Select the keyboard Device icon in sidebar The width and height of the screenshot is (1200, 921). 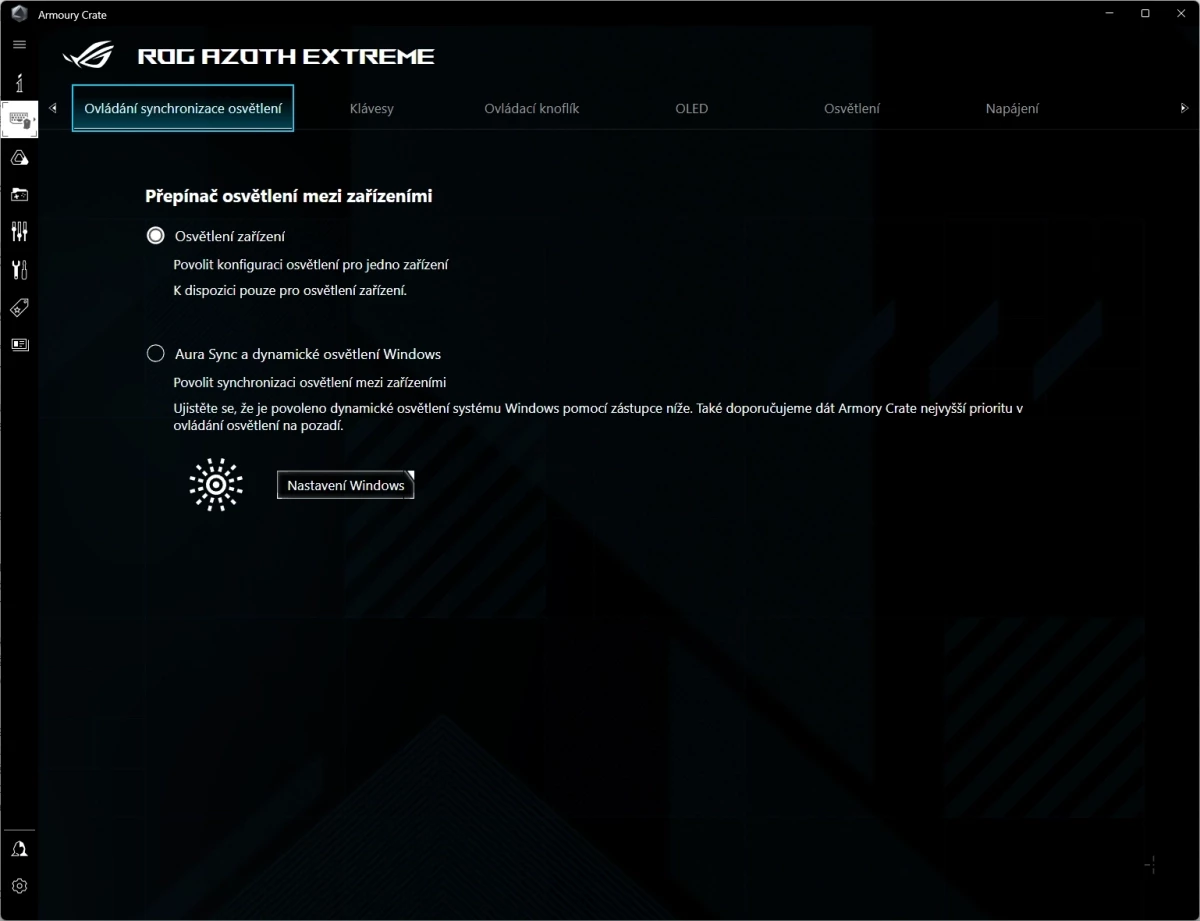click(x=20, y=120)
